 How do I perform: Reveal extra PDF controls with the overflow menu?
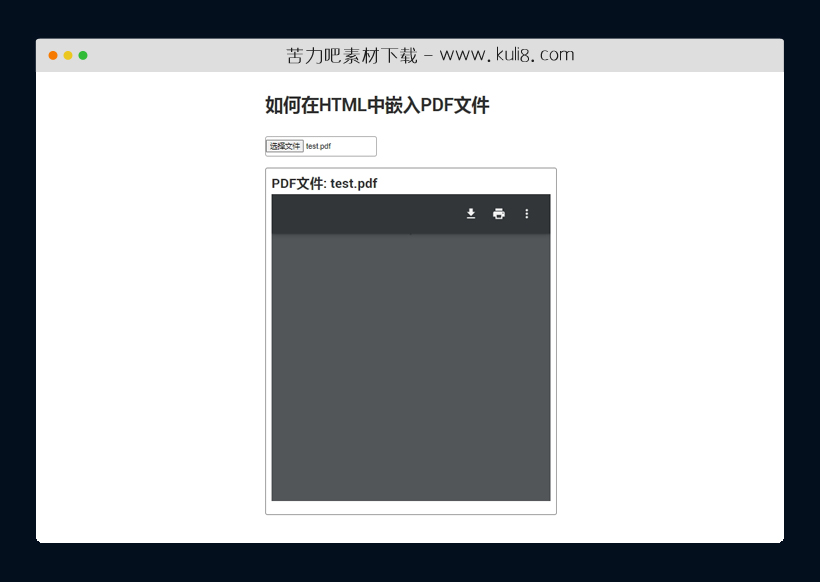click(527, 213)
